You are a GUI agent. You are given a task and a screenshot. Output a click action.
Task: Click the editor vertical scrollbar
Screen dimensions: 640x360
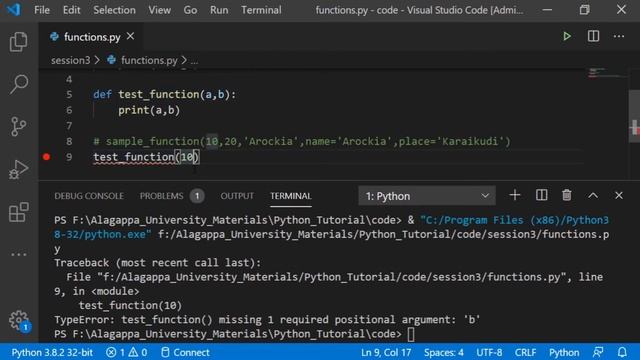[634, 116]
